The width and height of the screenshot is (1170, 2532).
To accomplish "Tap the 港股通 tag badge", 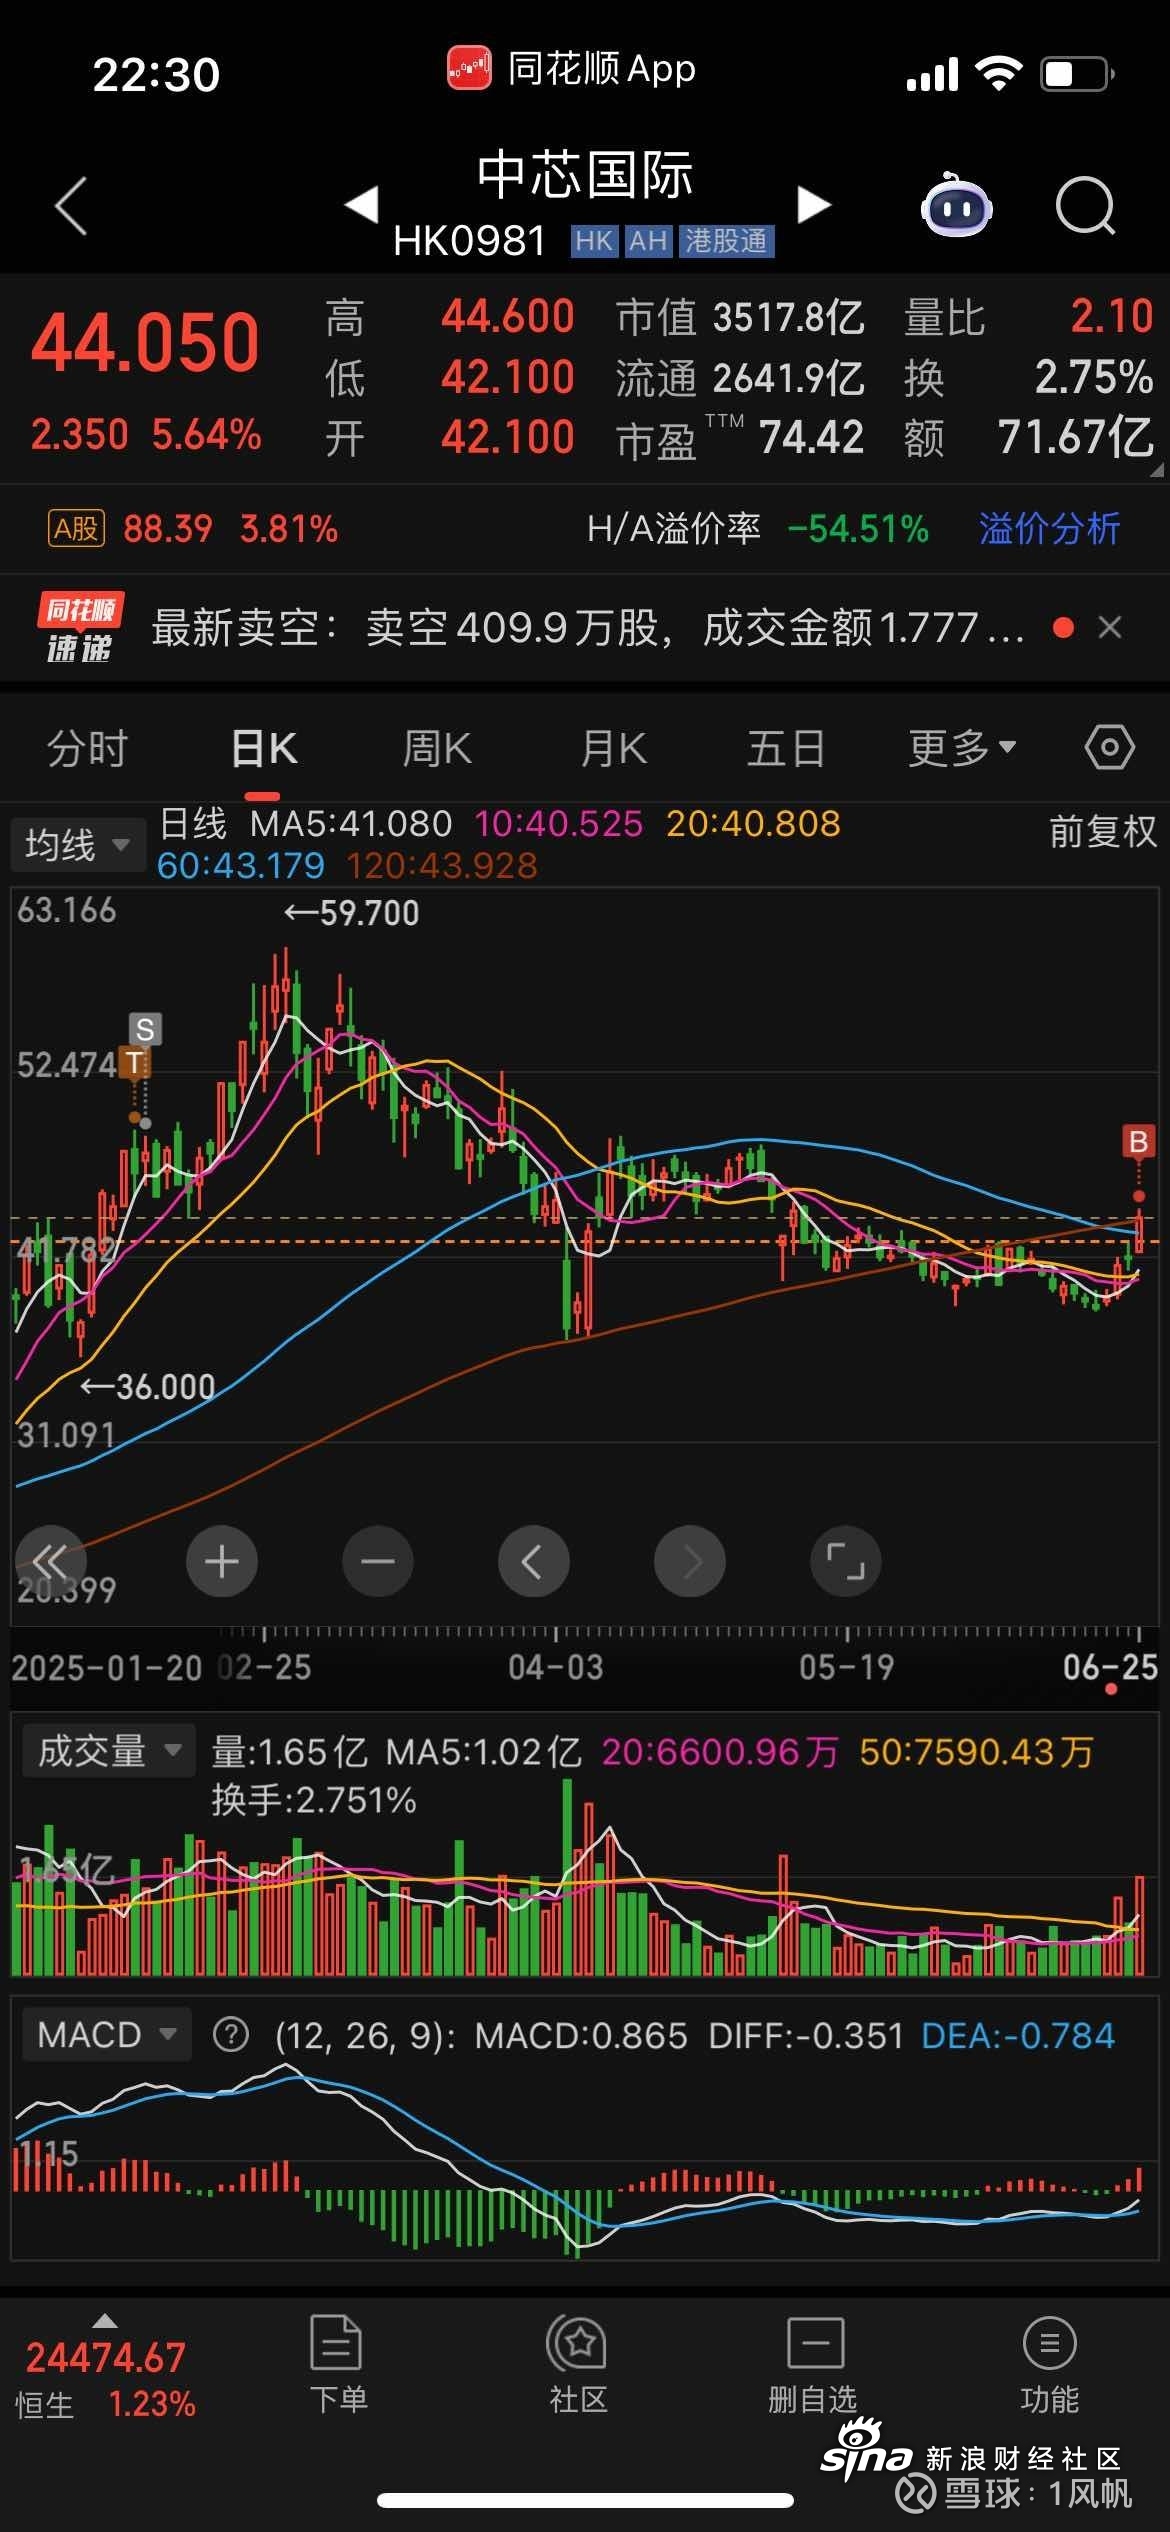I will 726,241.
